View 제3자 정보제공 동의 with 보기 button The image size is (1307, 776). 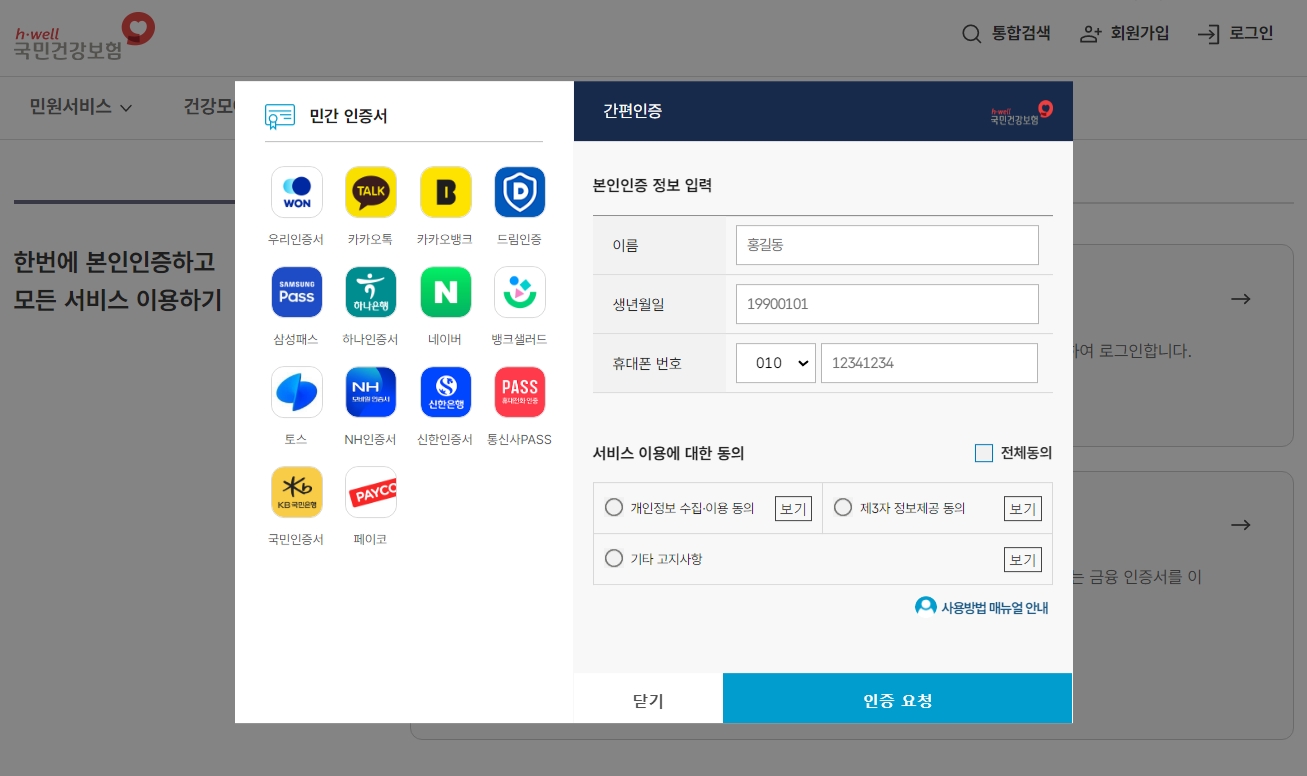coord(1022,509)
